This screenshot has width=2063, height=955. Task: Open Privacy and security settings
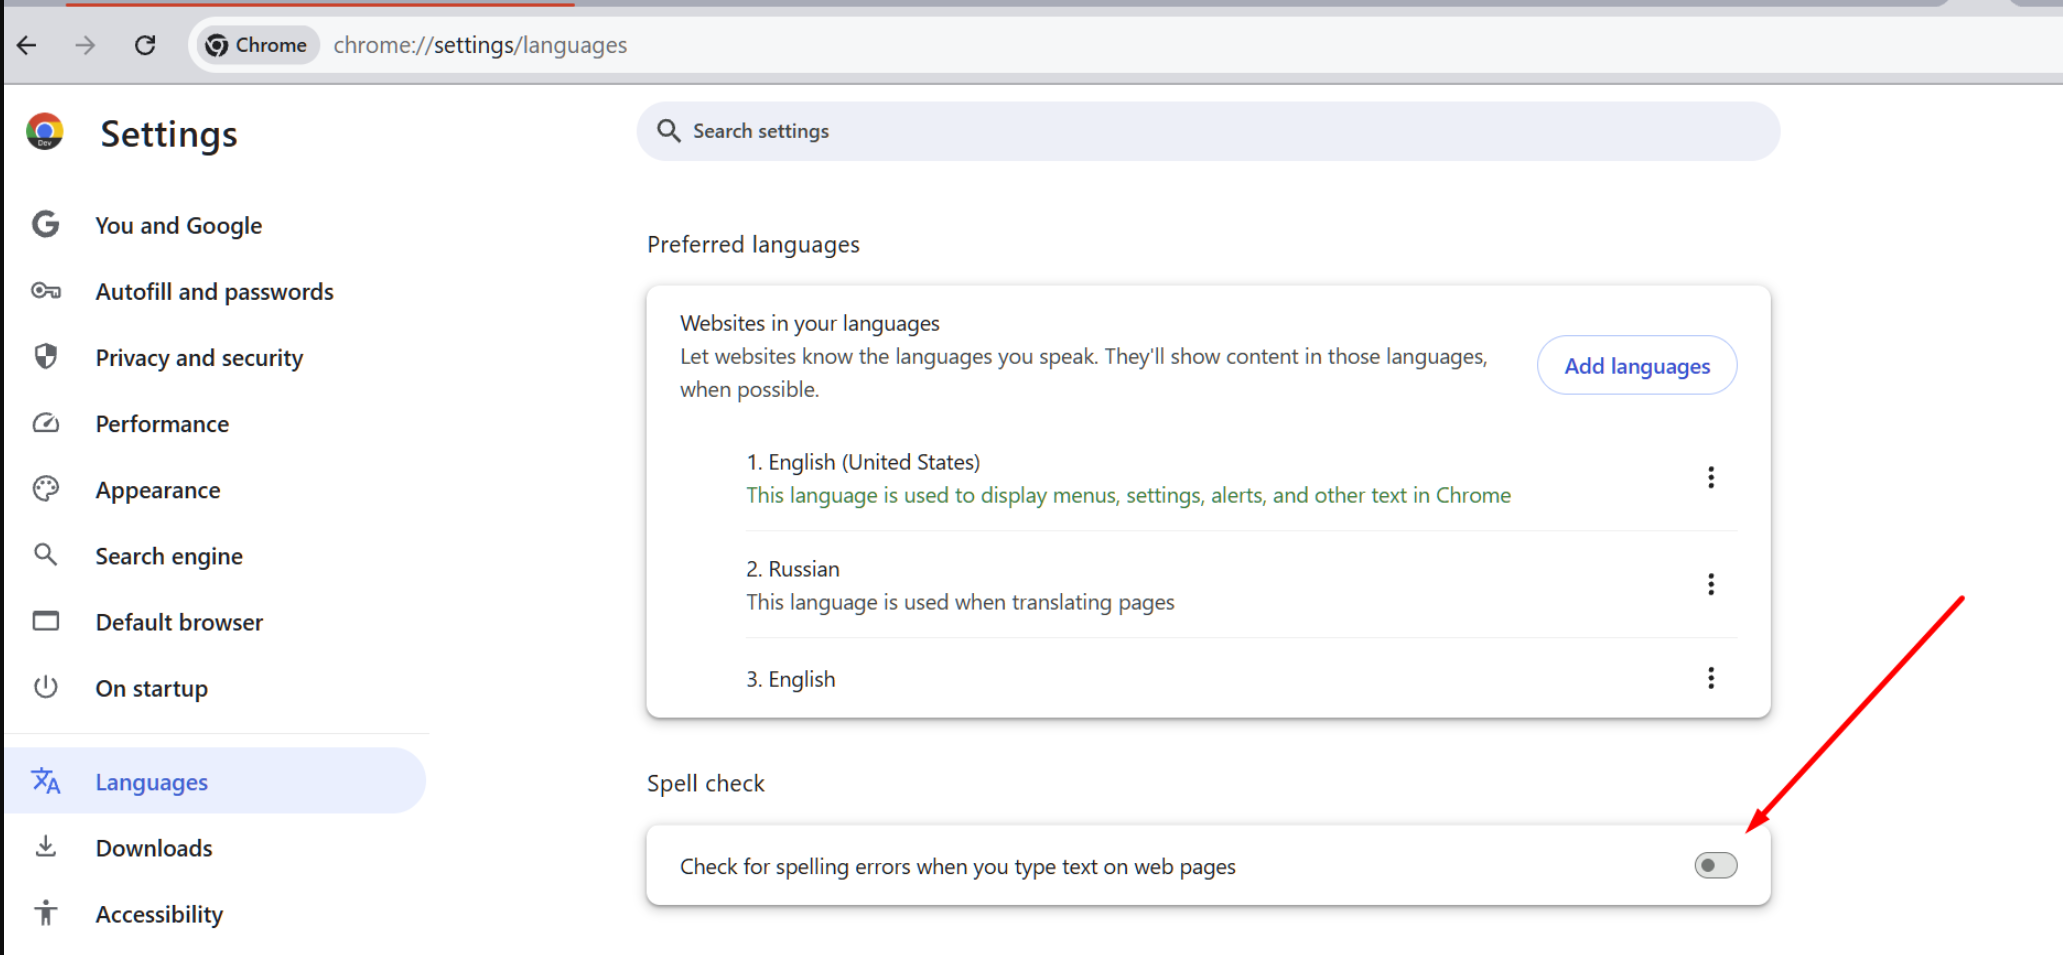[199, 358]
